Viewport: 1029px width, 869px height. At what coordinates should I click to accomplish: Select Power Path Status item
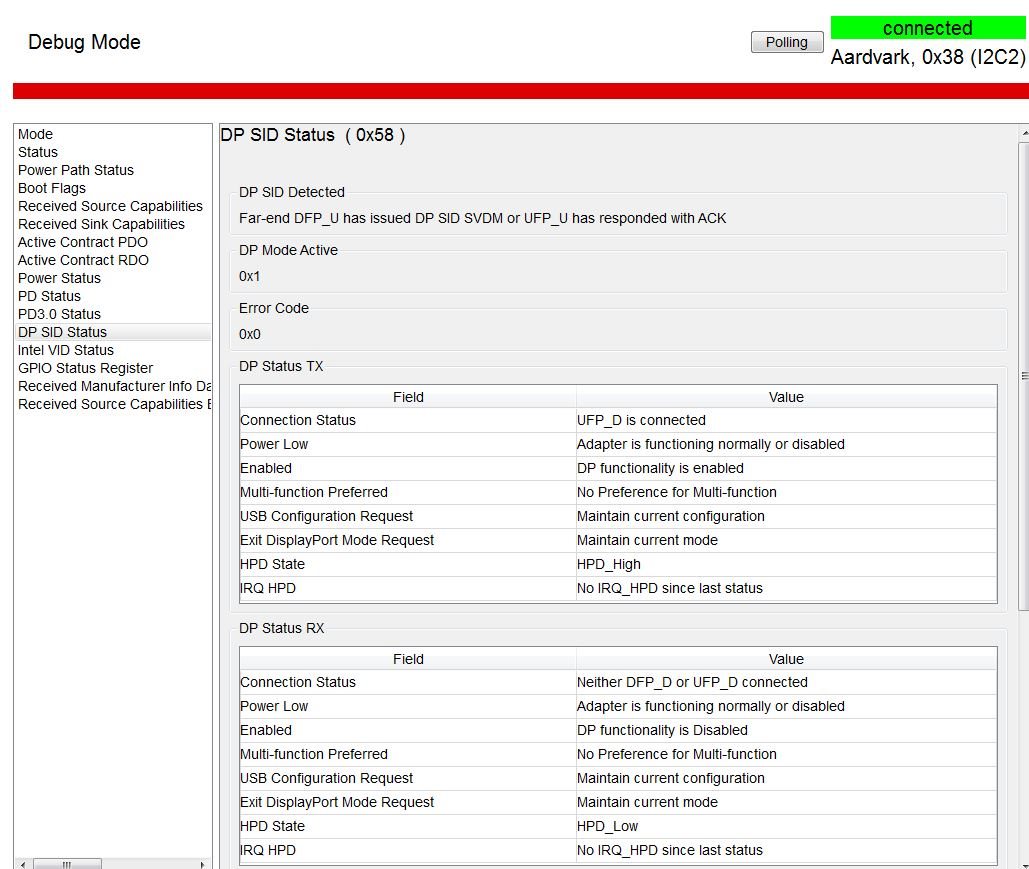(x=75, y=170)
